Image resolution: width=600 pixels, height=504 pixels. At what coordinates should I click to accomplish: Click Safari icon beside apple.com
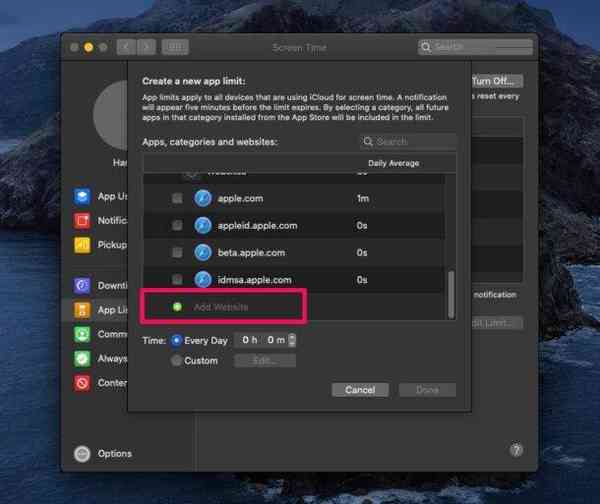pos(203,198)
